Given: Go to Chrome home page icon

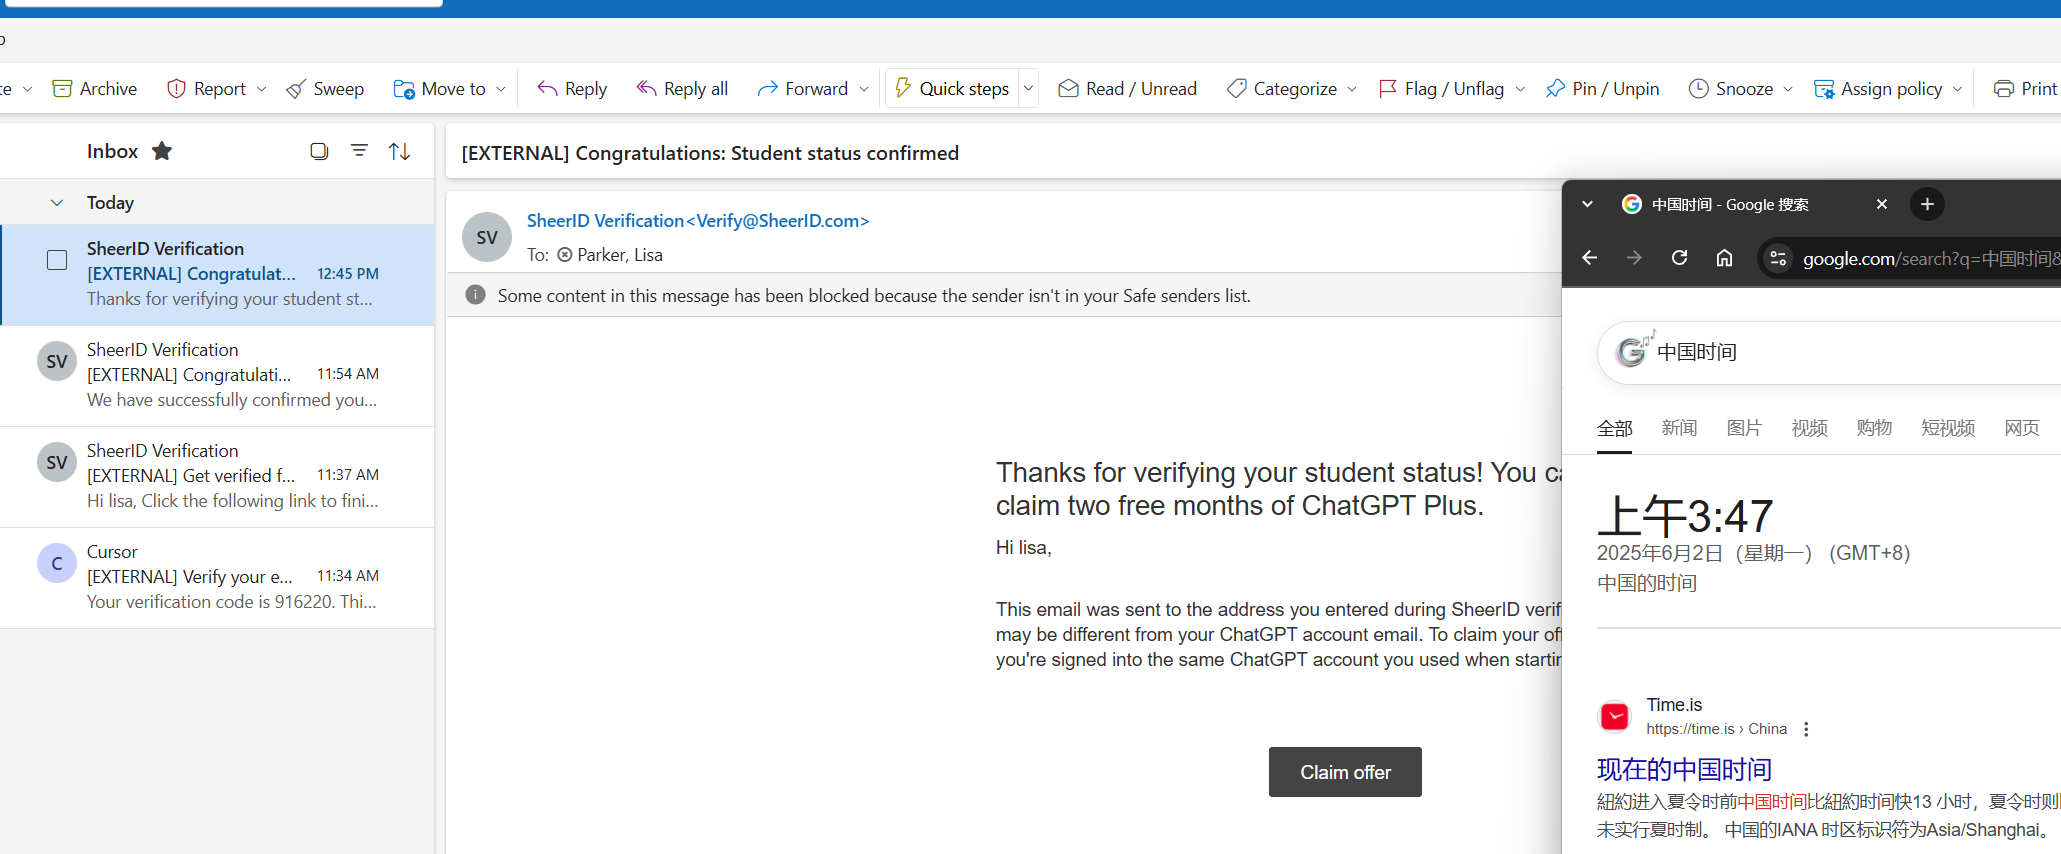Looking at the screenshot, I should click(1725, 258).
